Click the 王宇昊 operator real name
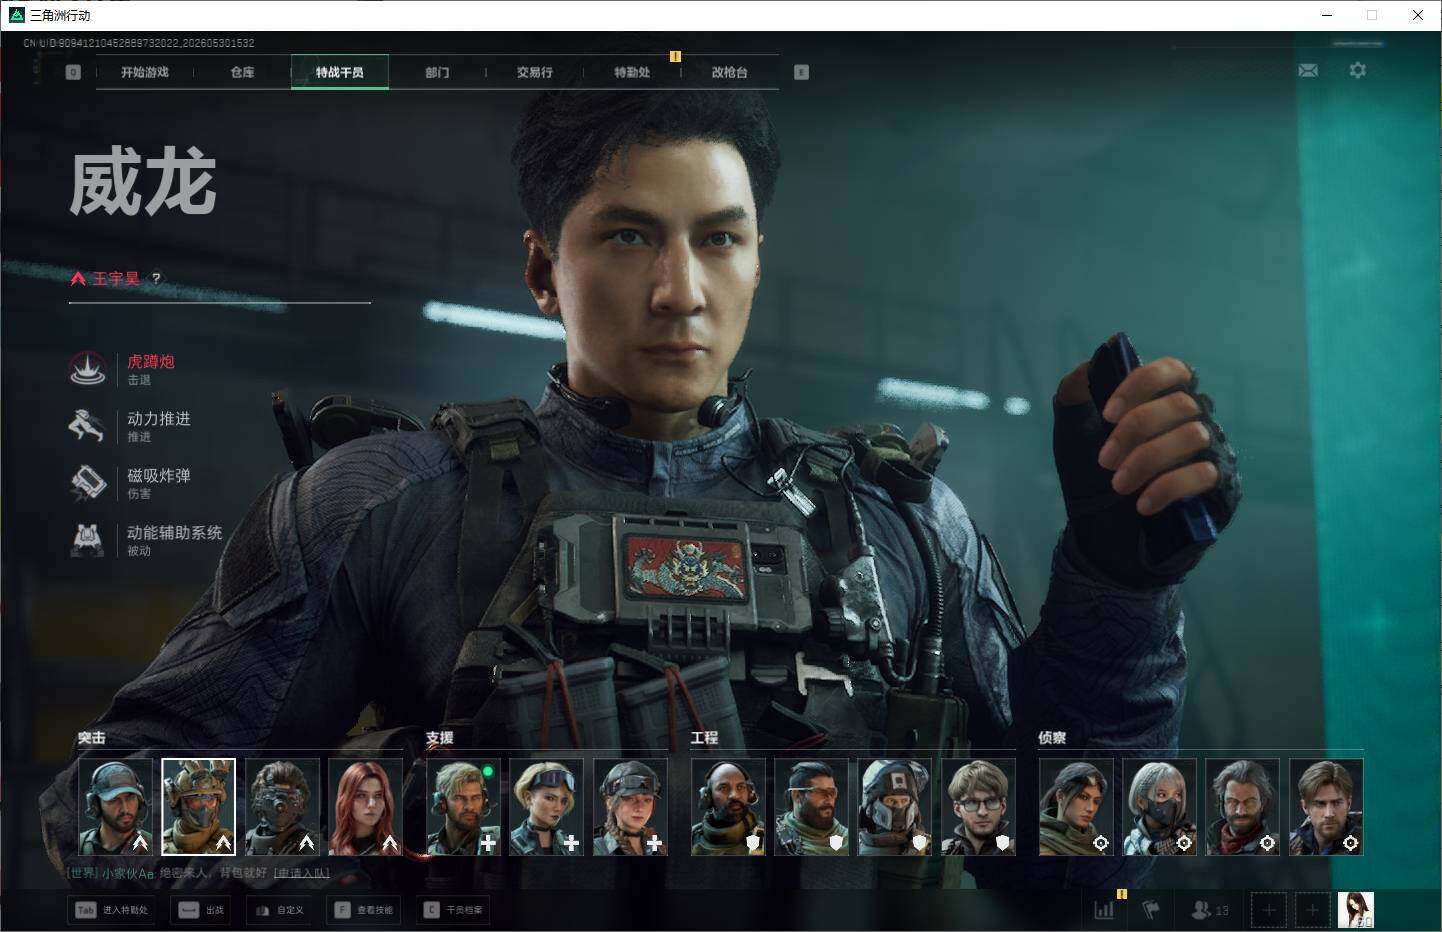The width and height of the screenshot is (1442, 932). pos(116,278)
